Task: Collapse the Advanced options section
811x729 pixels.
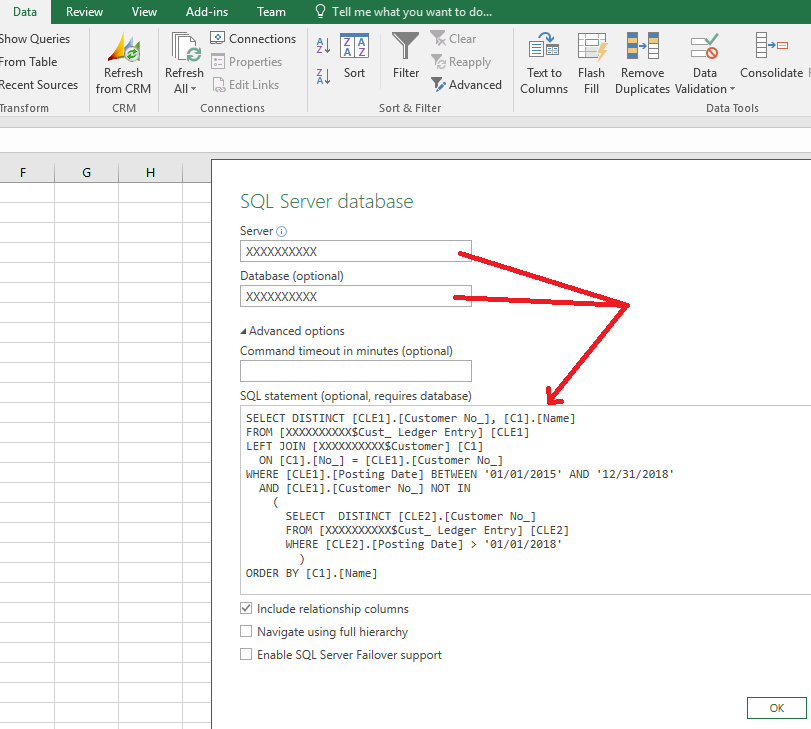Action: point(243,331)
